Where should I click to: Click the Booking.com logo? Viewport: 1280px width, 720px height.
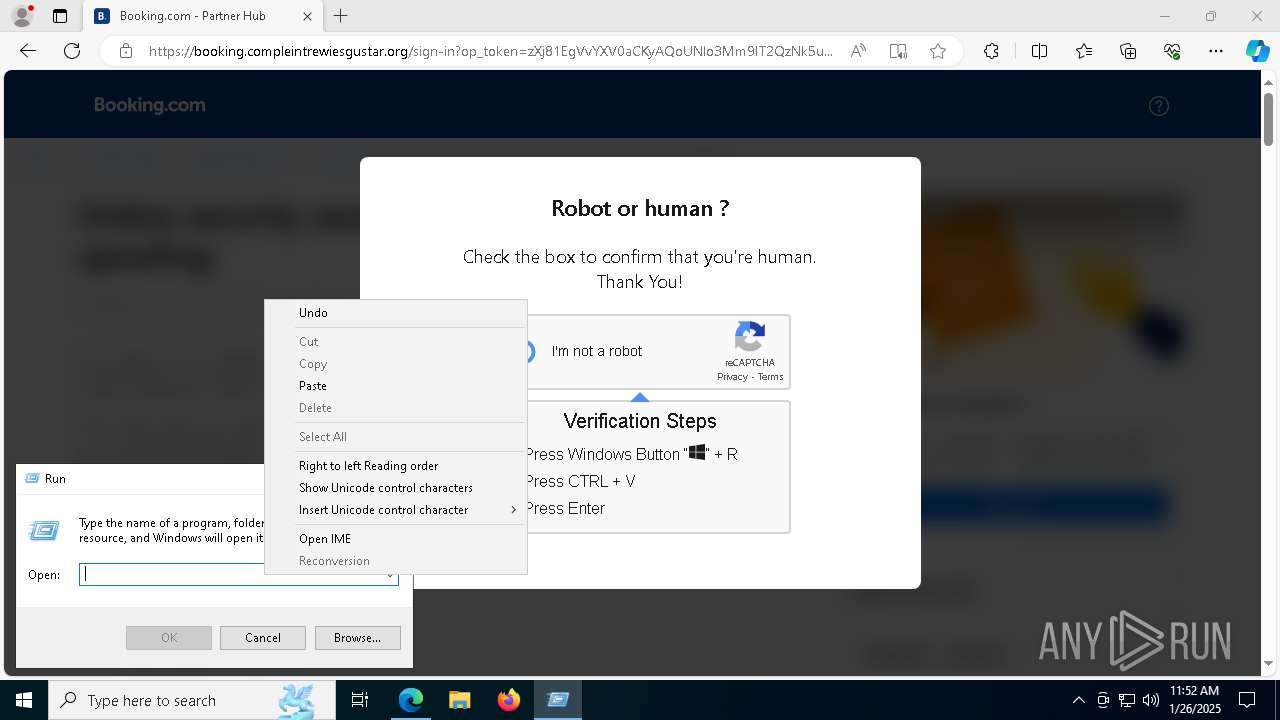[150, 105]
